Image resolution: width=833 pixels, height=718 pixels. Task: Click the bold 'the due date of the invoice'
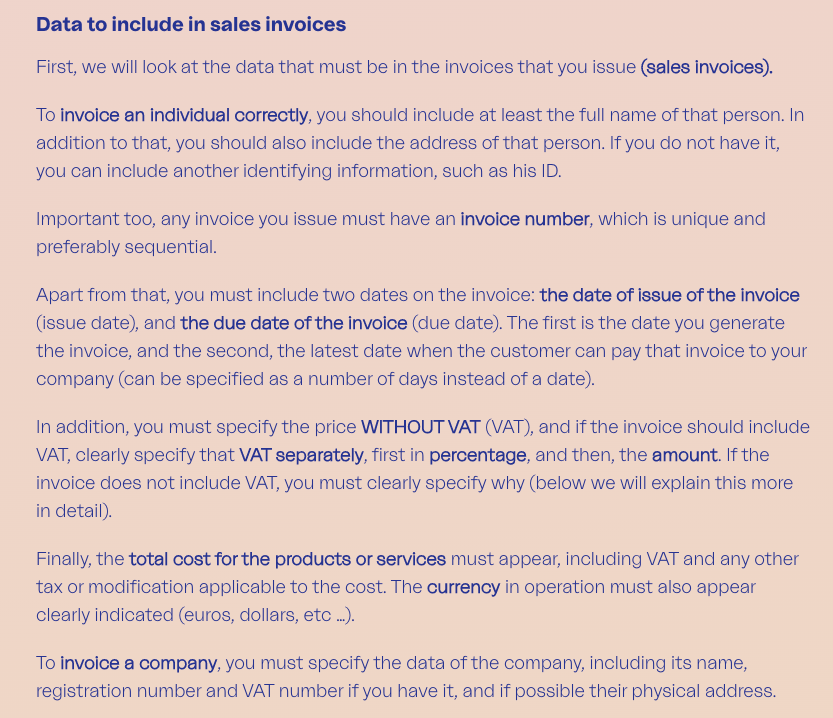[x=294, y=323]
